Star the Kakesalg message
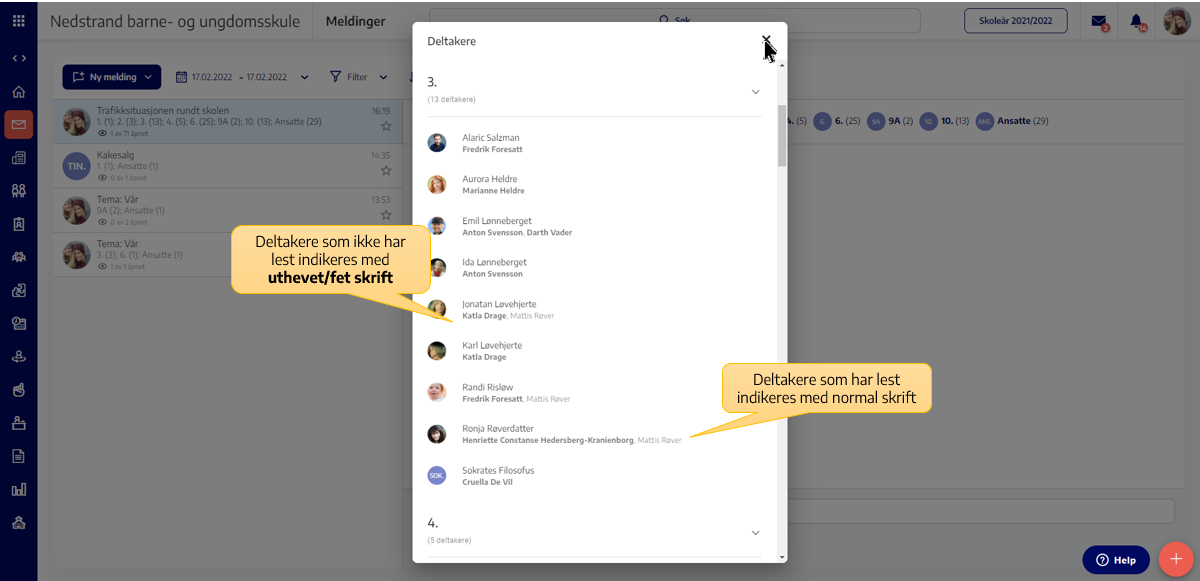The width and height of the screenshot is (1200, 581). tap(385, 171)
